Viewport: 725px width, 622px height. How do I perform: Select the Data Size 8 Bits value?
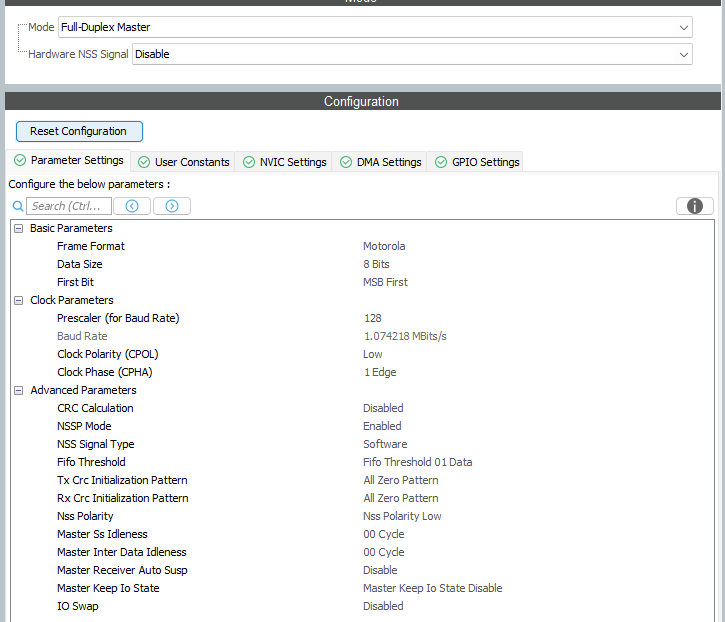[376, 265]
